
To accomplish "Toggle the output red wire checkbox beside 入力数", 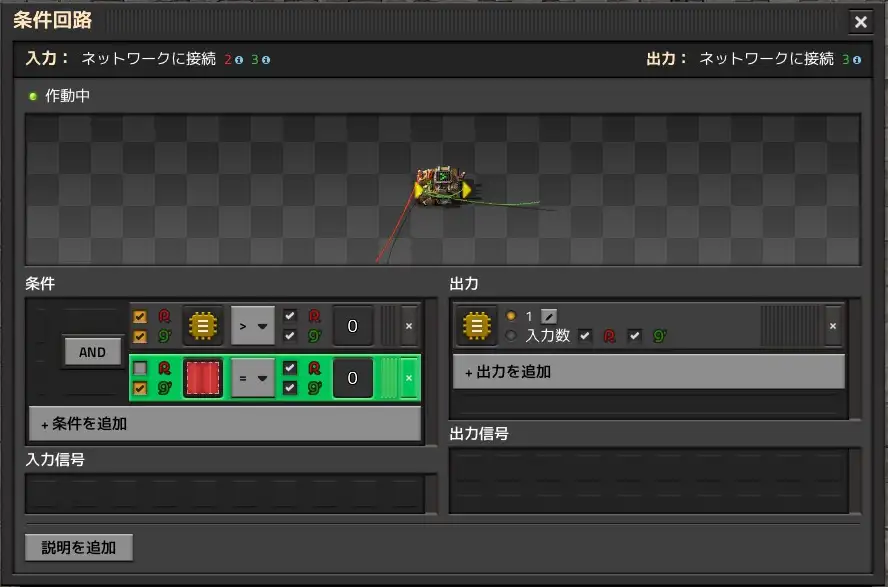I will [585, 336].
